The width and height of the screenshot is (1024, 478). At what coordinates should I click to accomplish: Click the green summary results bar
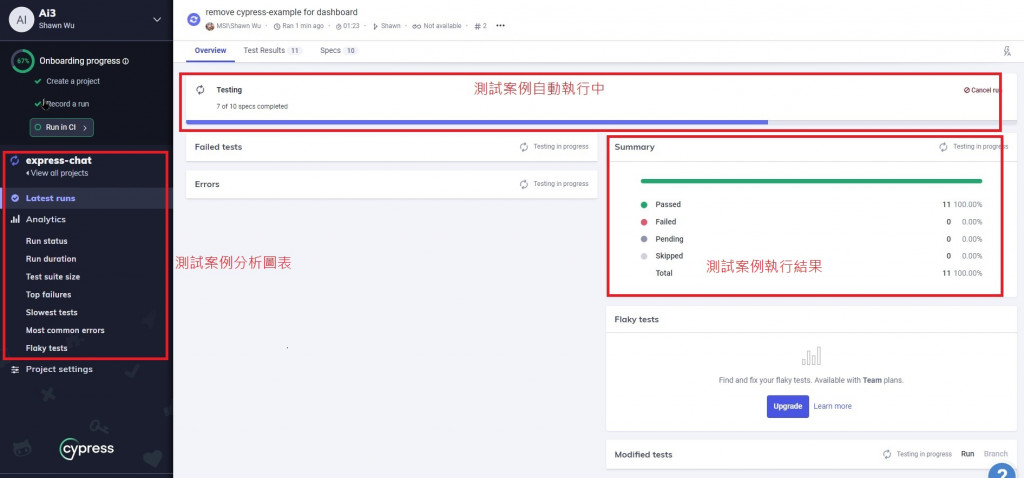[x=811, y=181]
